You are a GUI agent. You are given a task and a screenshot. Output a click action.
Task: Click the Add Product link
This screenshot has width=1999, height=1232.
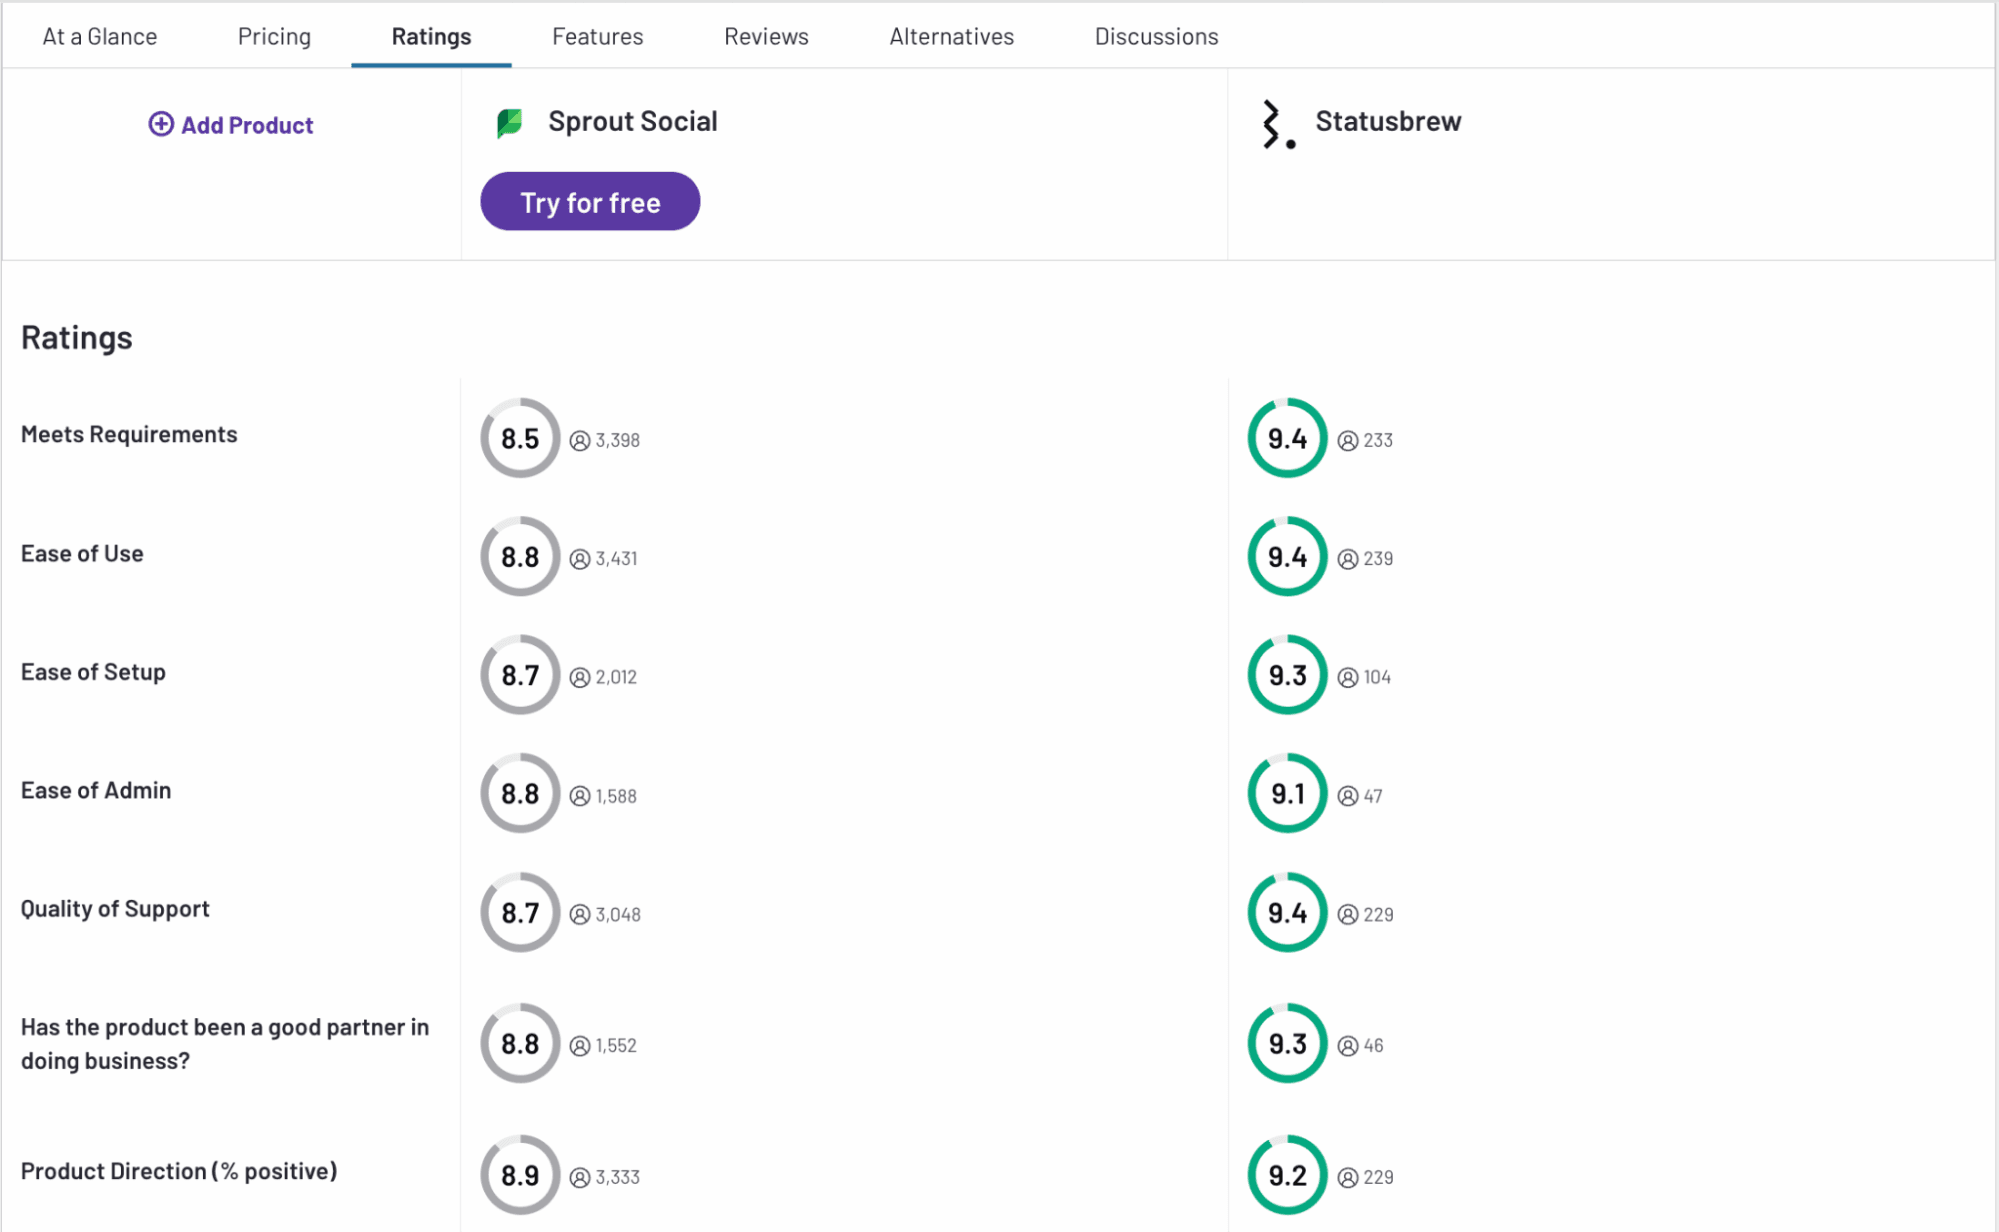coord(246,125)
